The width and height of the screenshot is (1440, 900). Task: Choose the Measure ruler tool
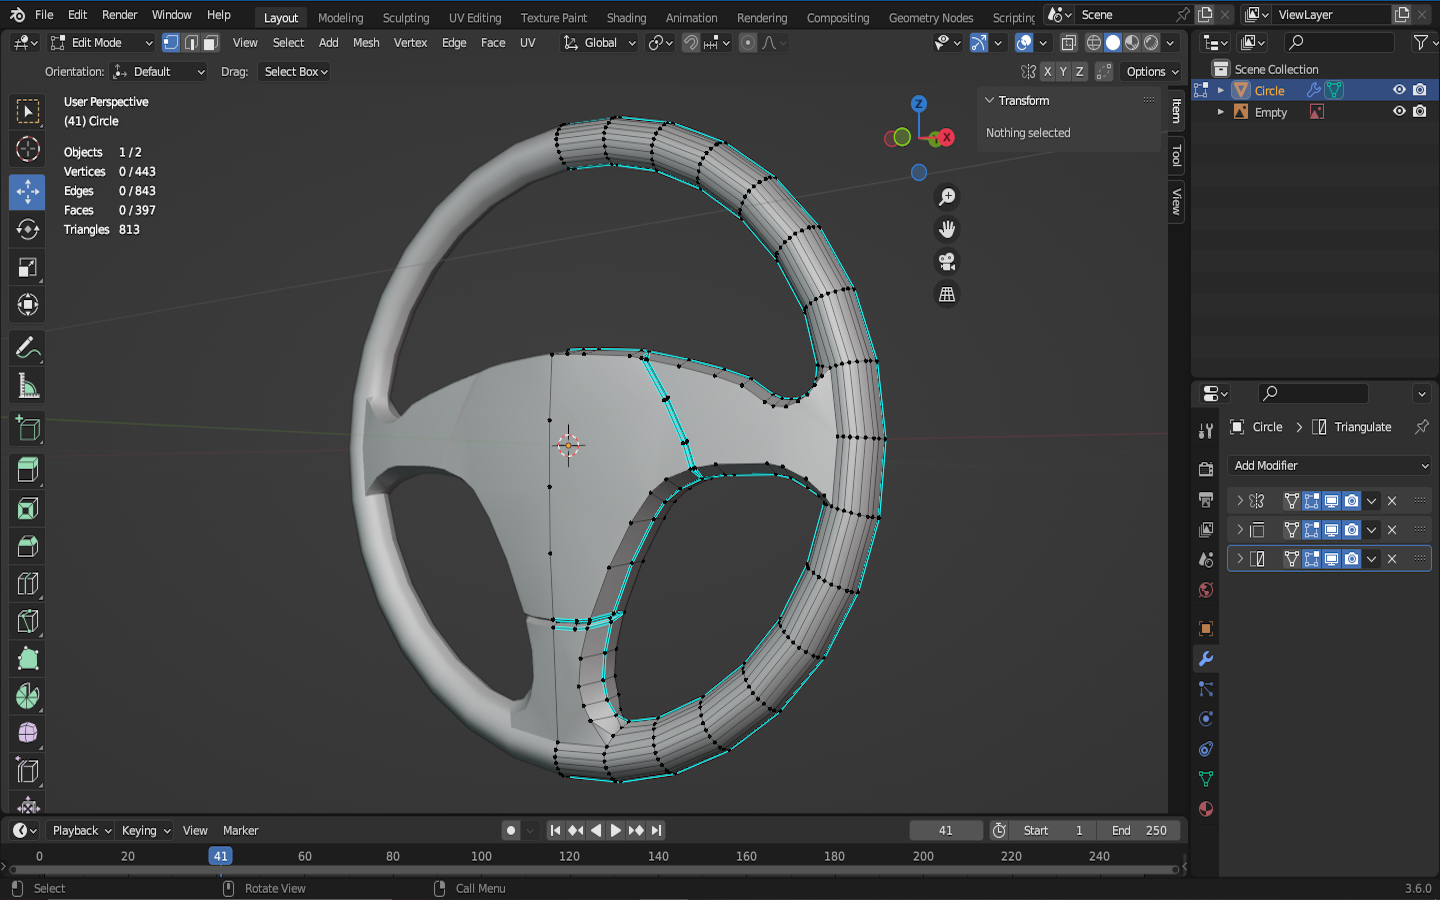click(x=27, y=386)
